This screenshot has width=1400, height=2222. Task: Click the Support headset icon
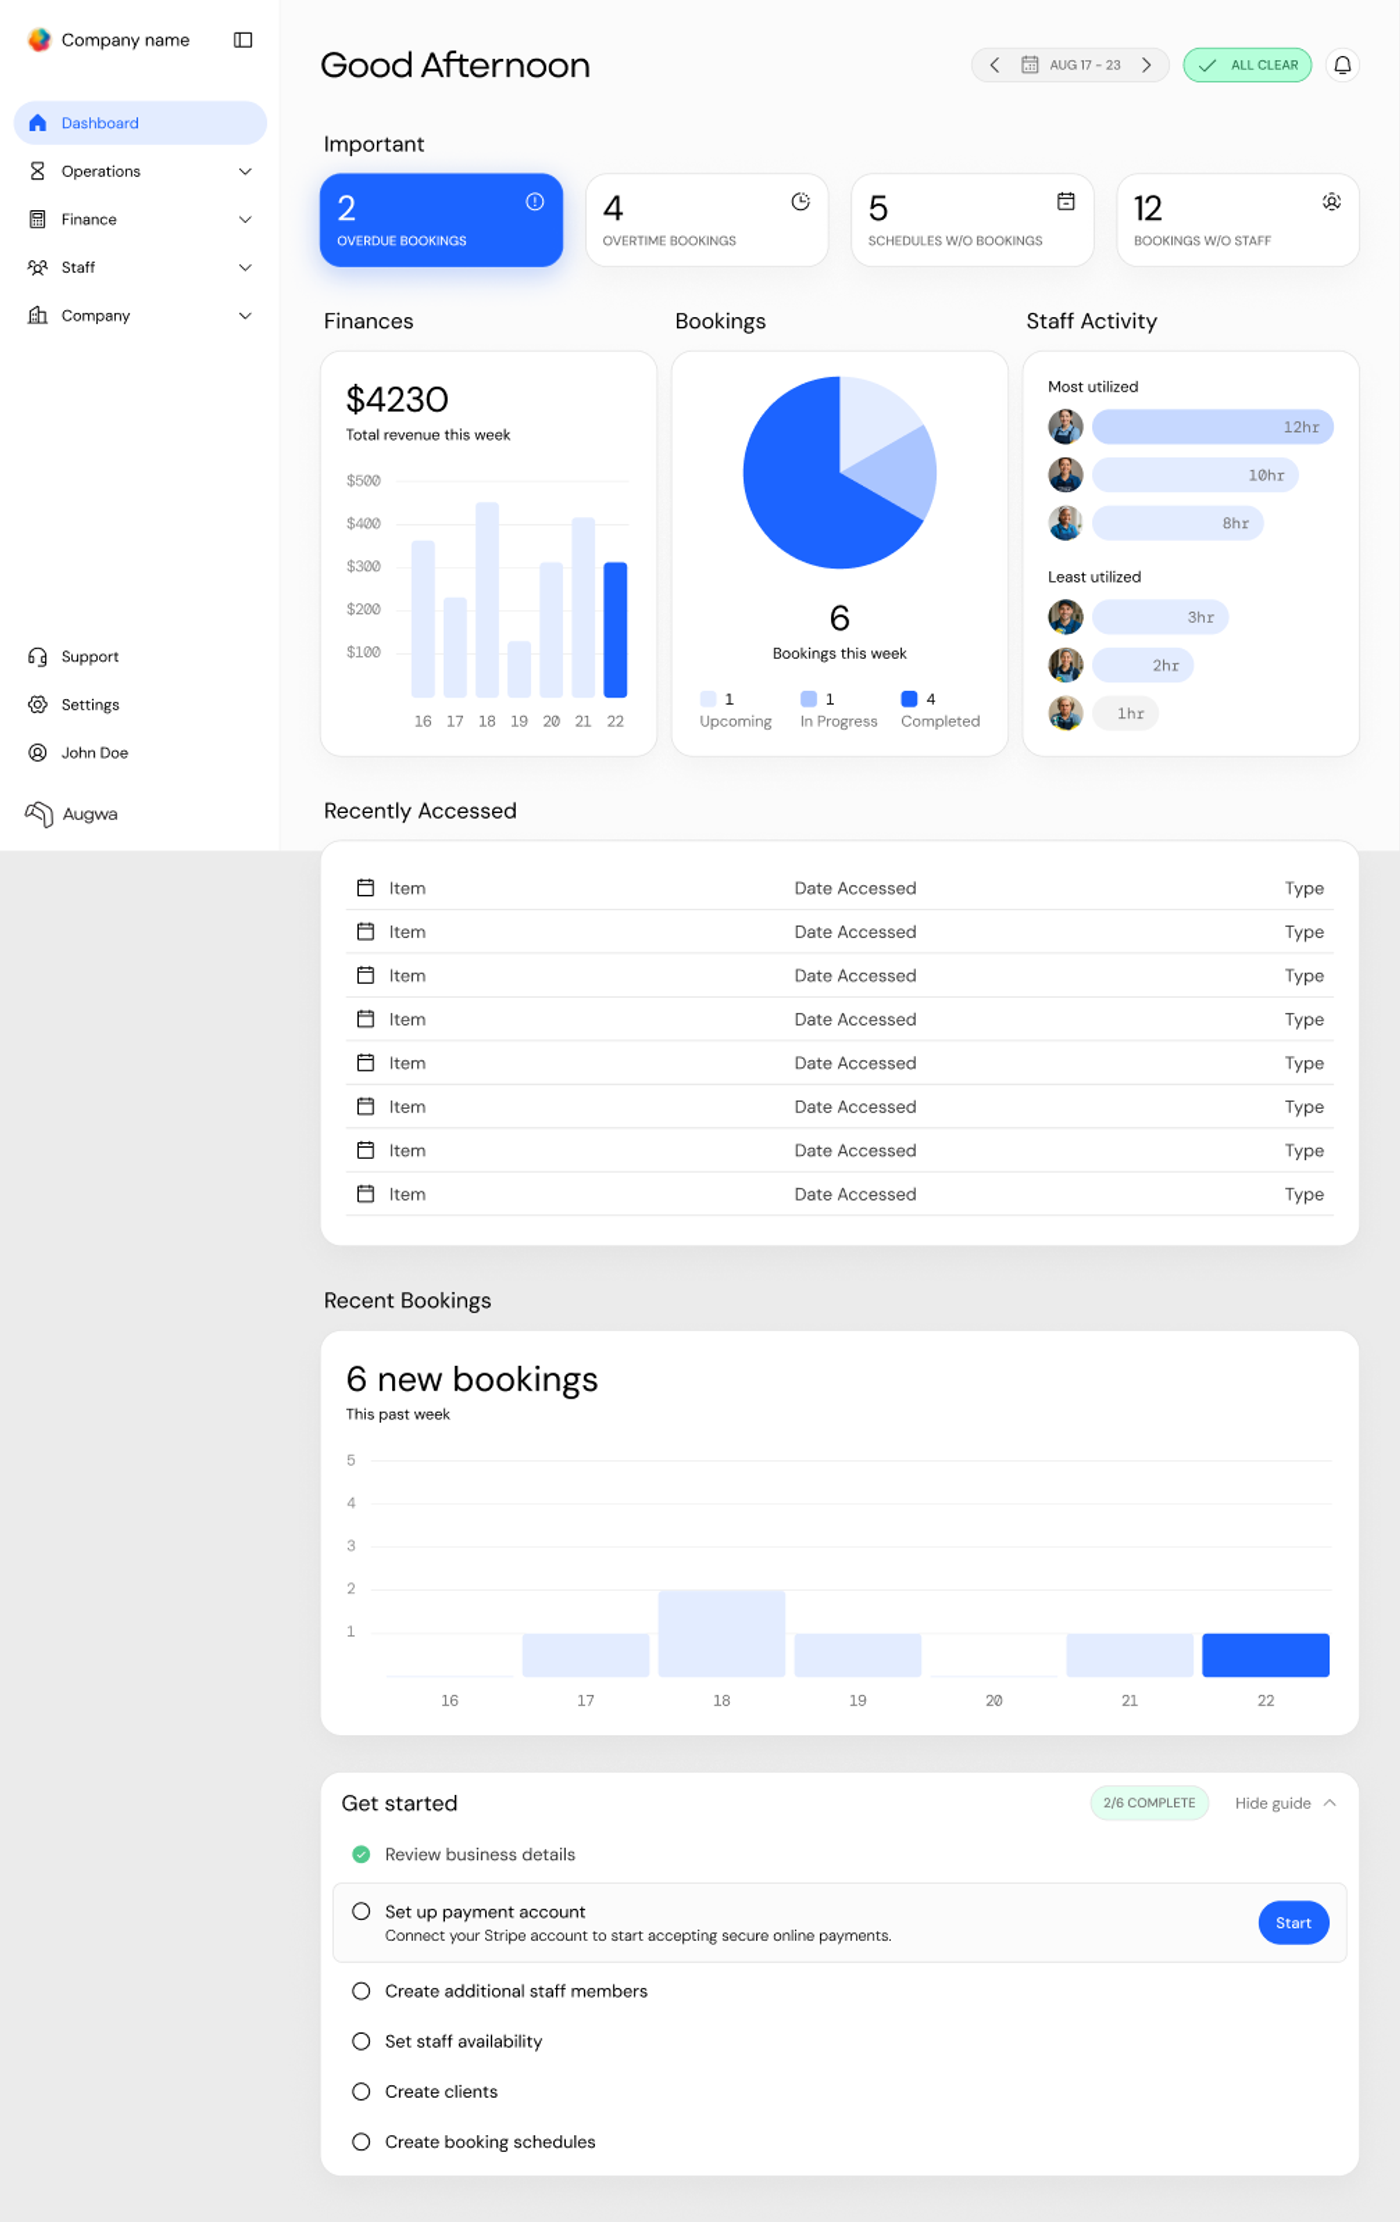(x=38, y=657)
